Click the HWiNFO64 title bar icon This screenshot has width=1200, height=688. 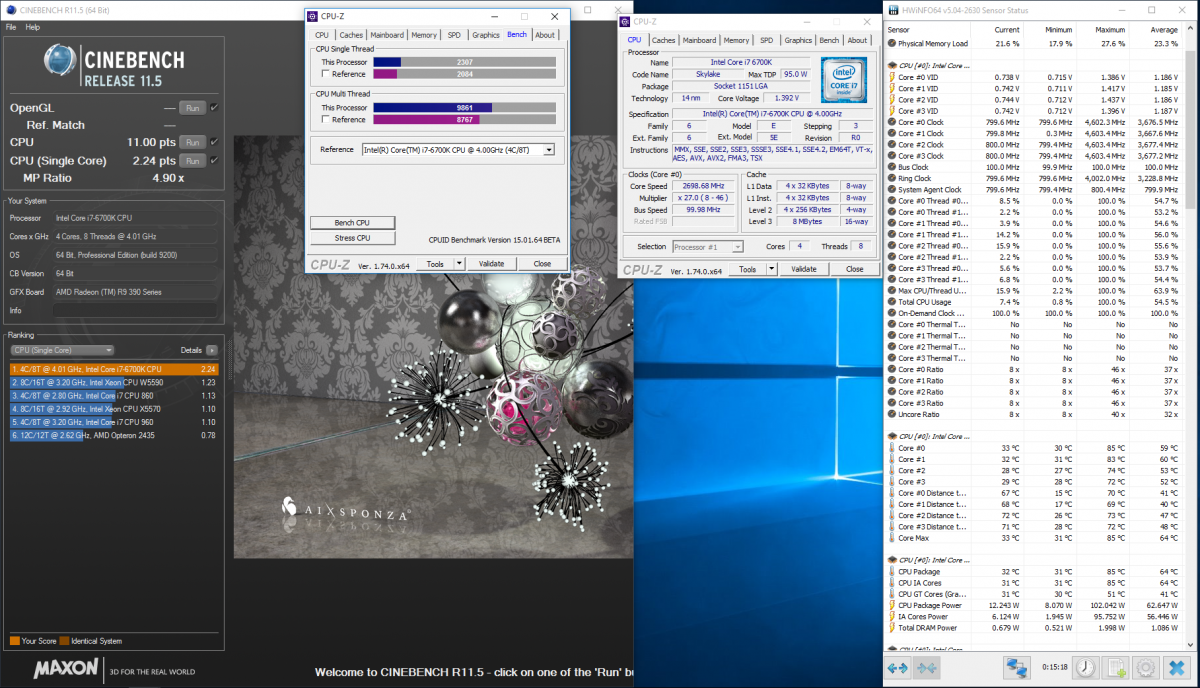pyautogui.click(x=892, y=9)
